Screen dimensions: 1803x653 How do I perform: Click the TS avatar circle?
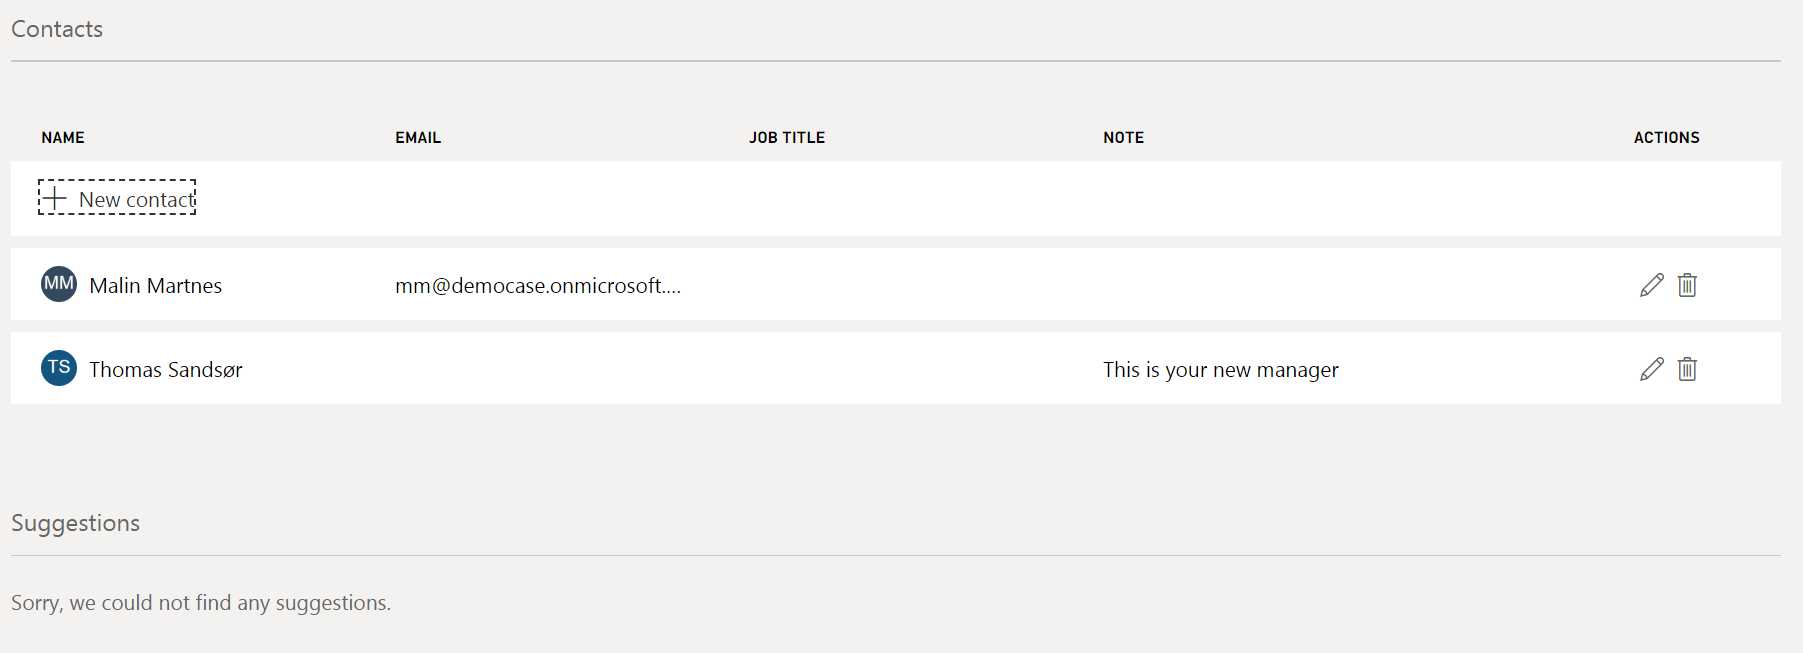coord(59,368)
